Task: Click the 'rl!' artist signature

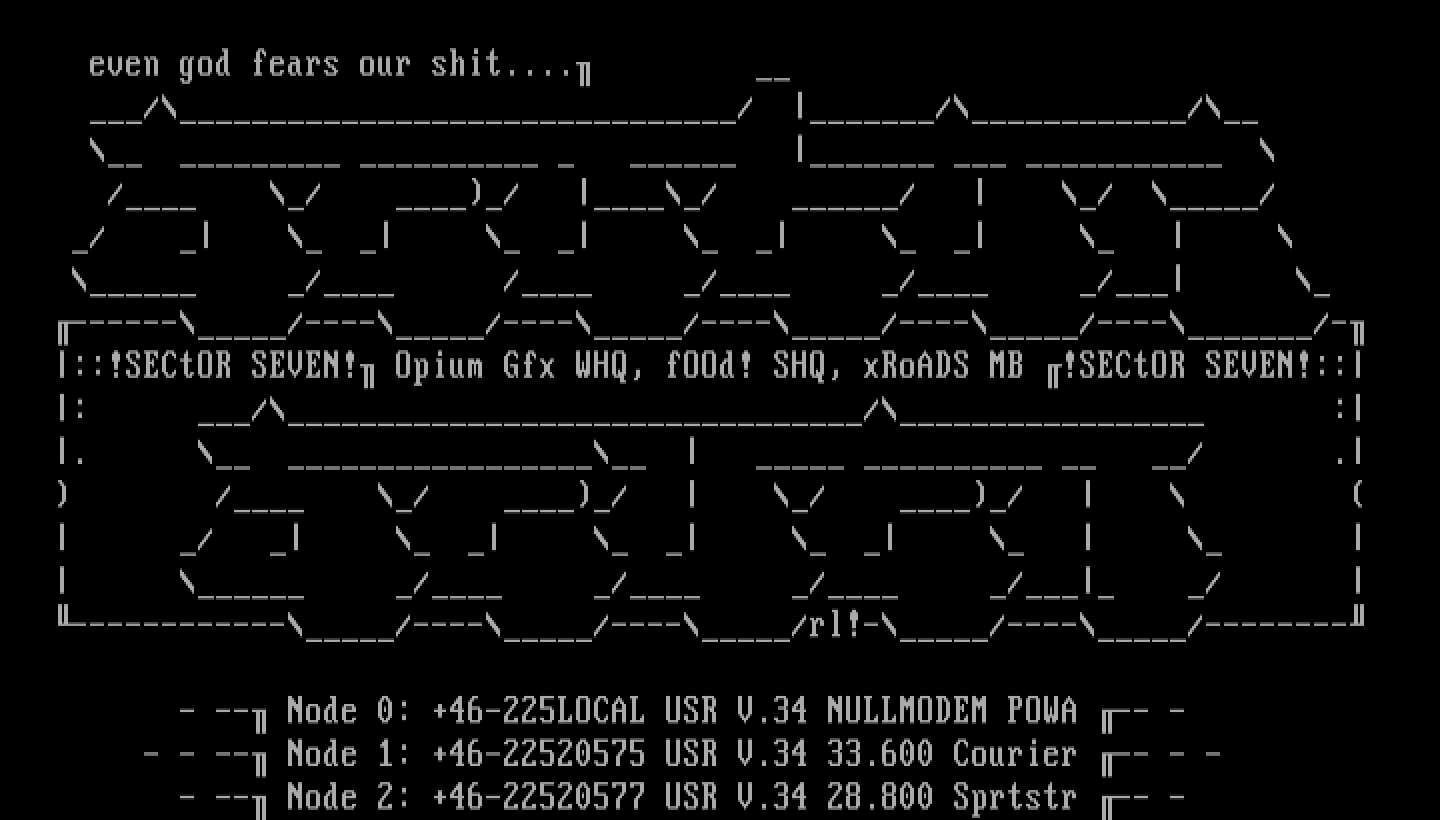Action: pos(836,625)
